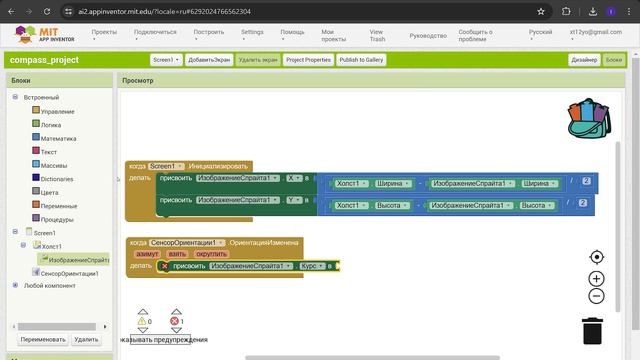The image size is (640, 360).
Task: Select Процедуры blocks category
Action: [x=57, y=219]
